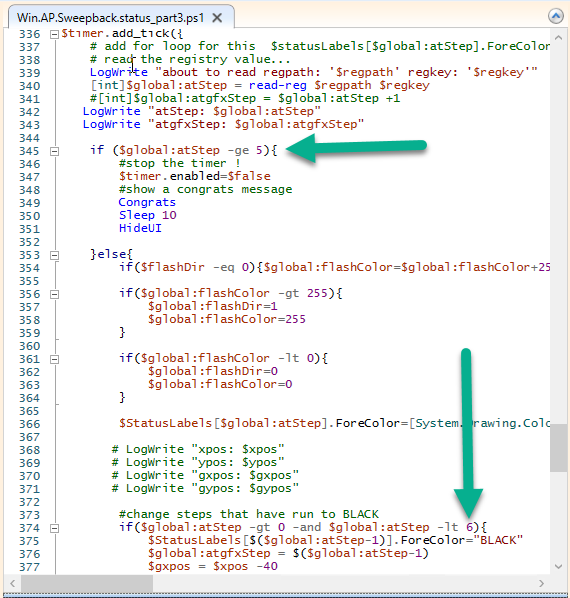The image size is (570, 598).
Task: Click '# LogWrite "ypos: $ypos"' comment
Action: pos(198,462)
